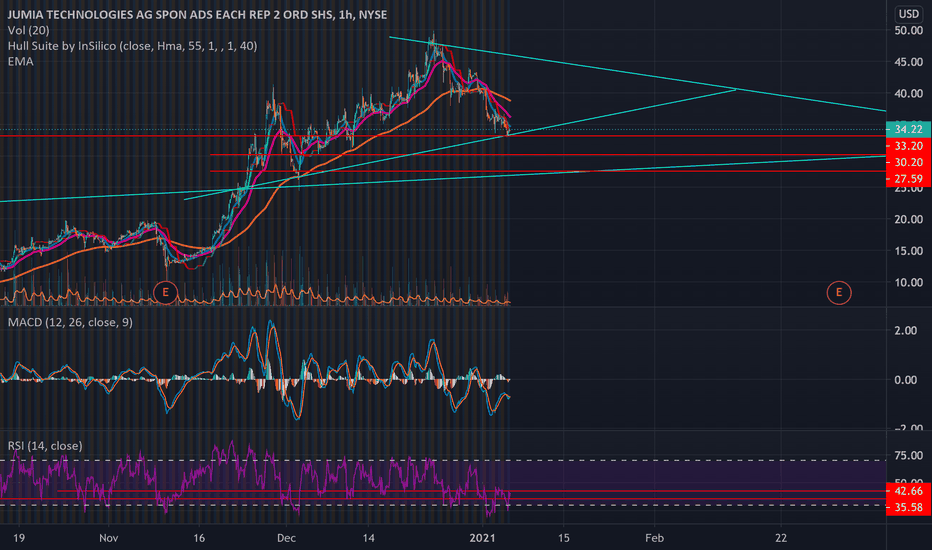
Task: Click the MACD axis 2.00 label
Action: (x=905, y=331)
